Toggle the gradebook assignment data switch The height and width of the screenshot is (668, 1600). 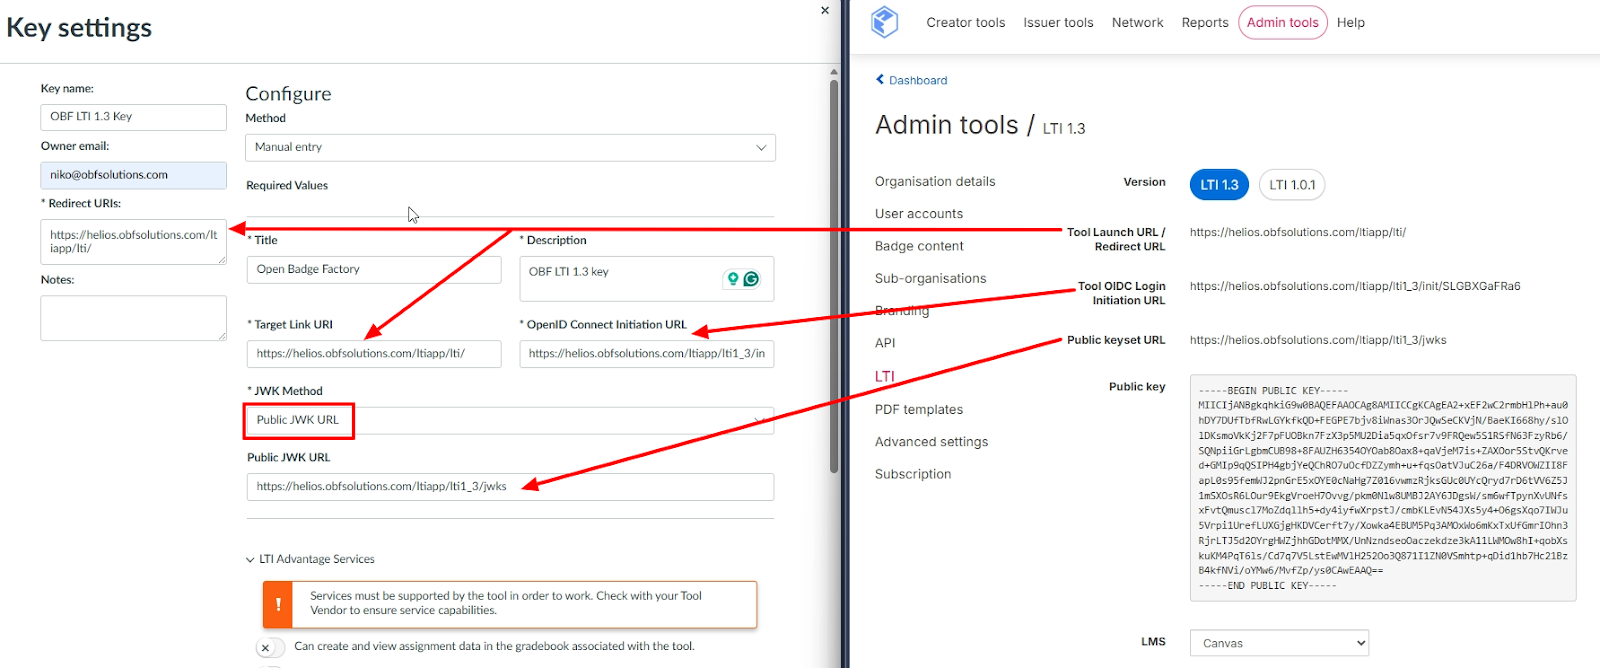click(x=270, y=647)
